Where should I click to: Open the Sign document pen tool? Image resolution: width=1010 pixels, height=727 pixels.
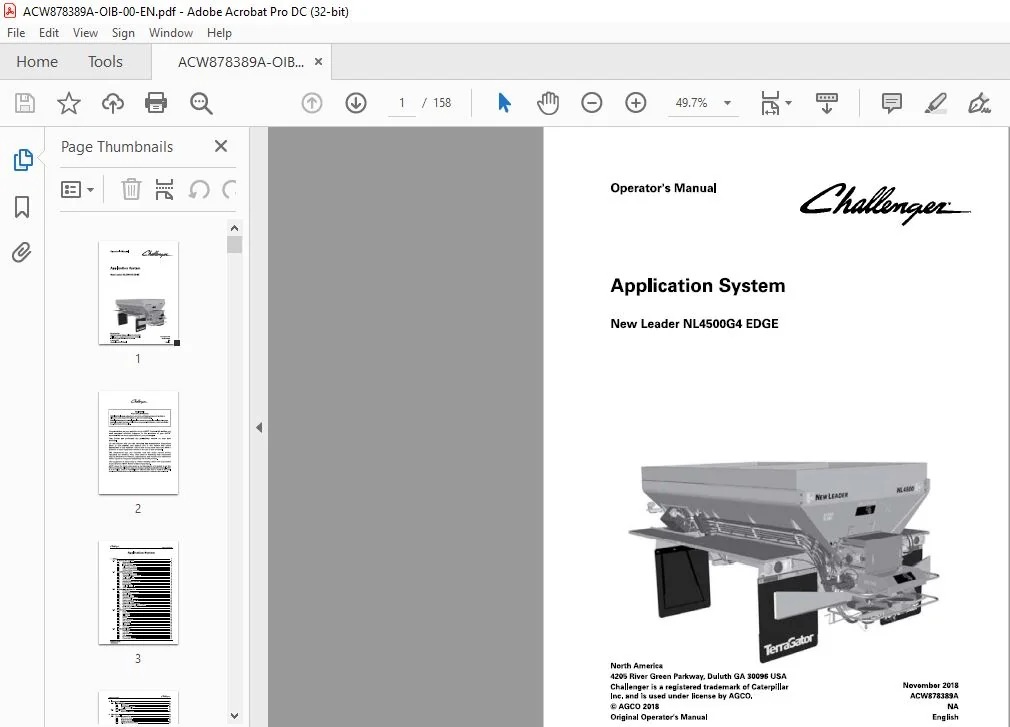979,103
